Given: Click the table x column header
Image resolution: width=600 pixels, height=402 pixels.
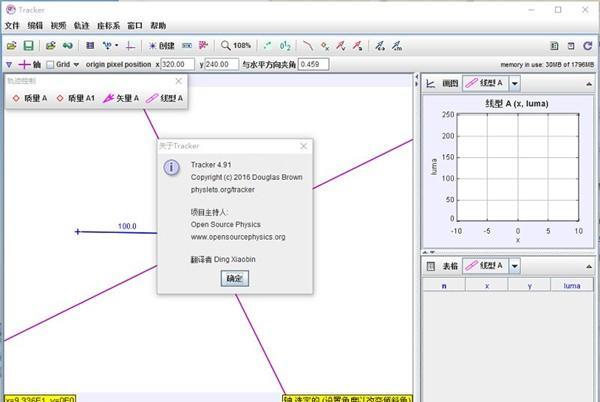Looking at the screenshot, I should pos(487,286).
